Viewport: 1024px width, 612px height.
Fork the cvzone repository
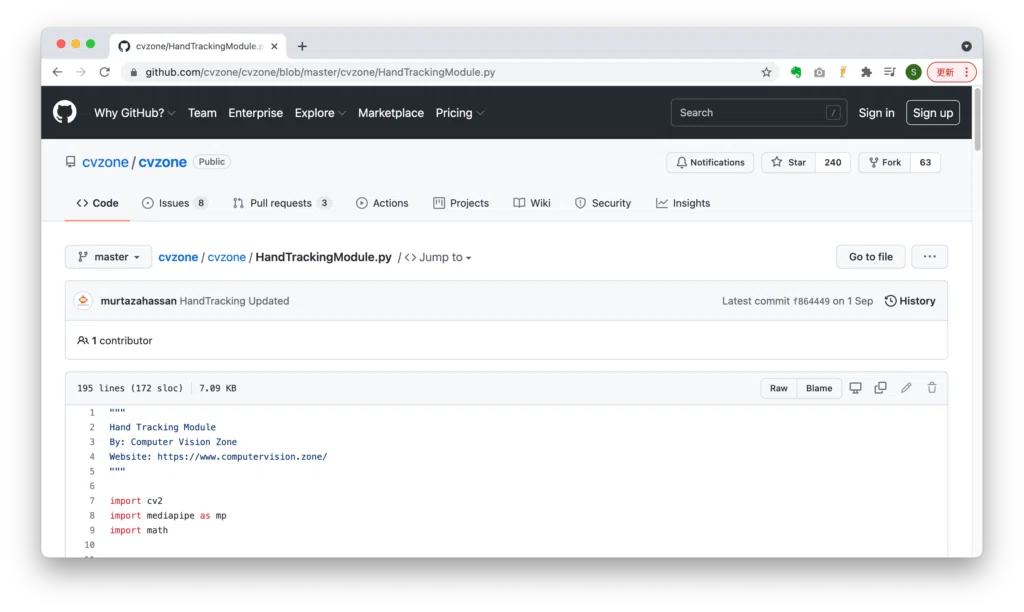[x=885, y=162]
